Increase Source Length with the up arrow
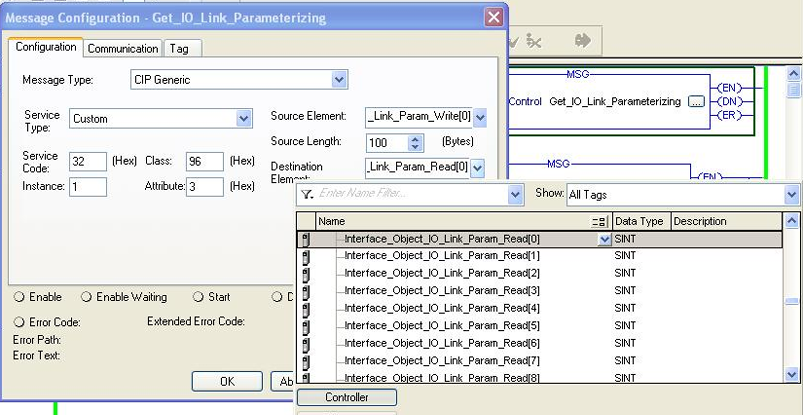The image size is (803, 415). pos(416,138)
